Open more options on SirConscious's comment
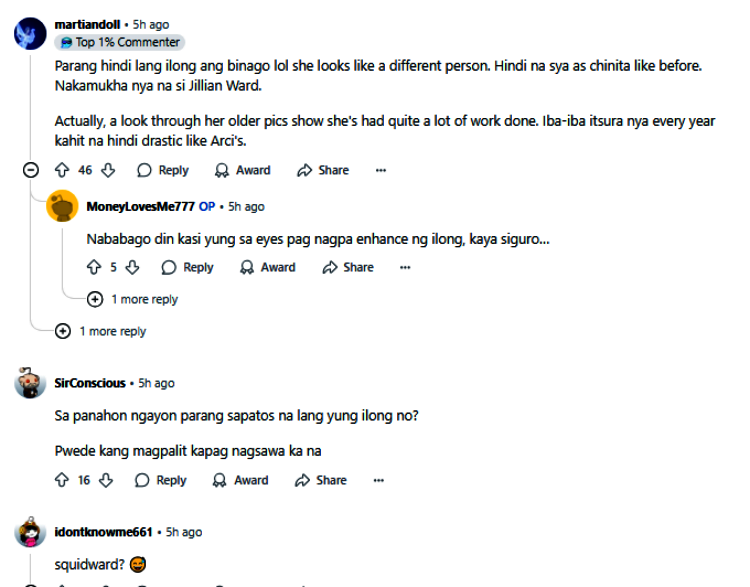 tap(379, 480)
